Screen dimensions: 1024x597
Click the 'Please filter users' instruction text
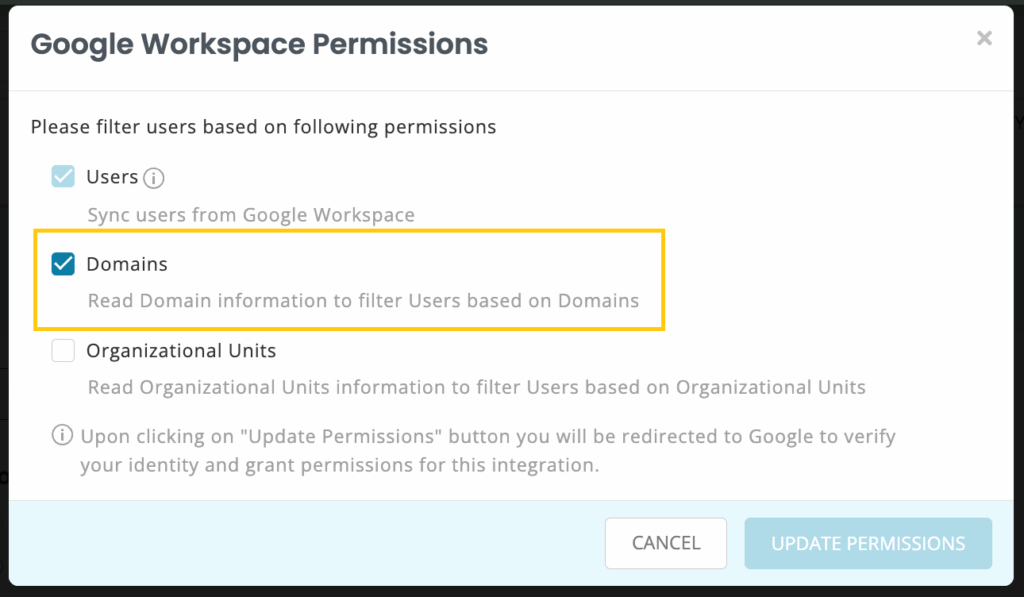click(263, 127)
